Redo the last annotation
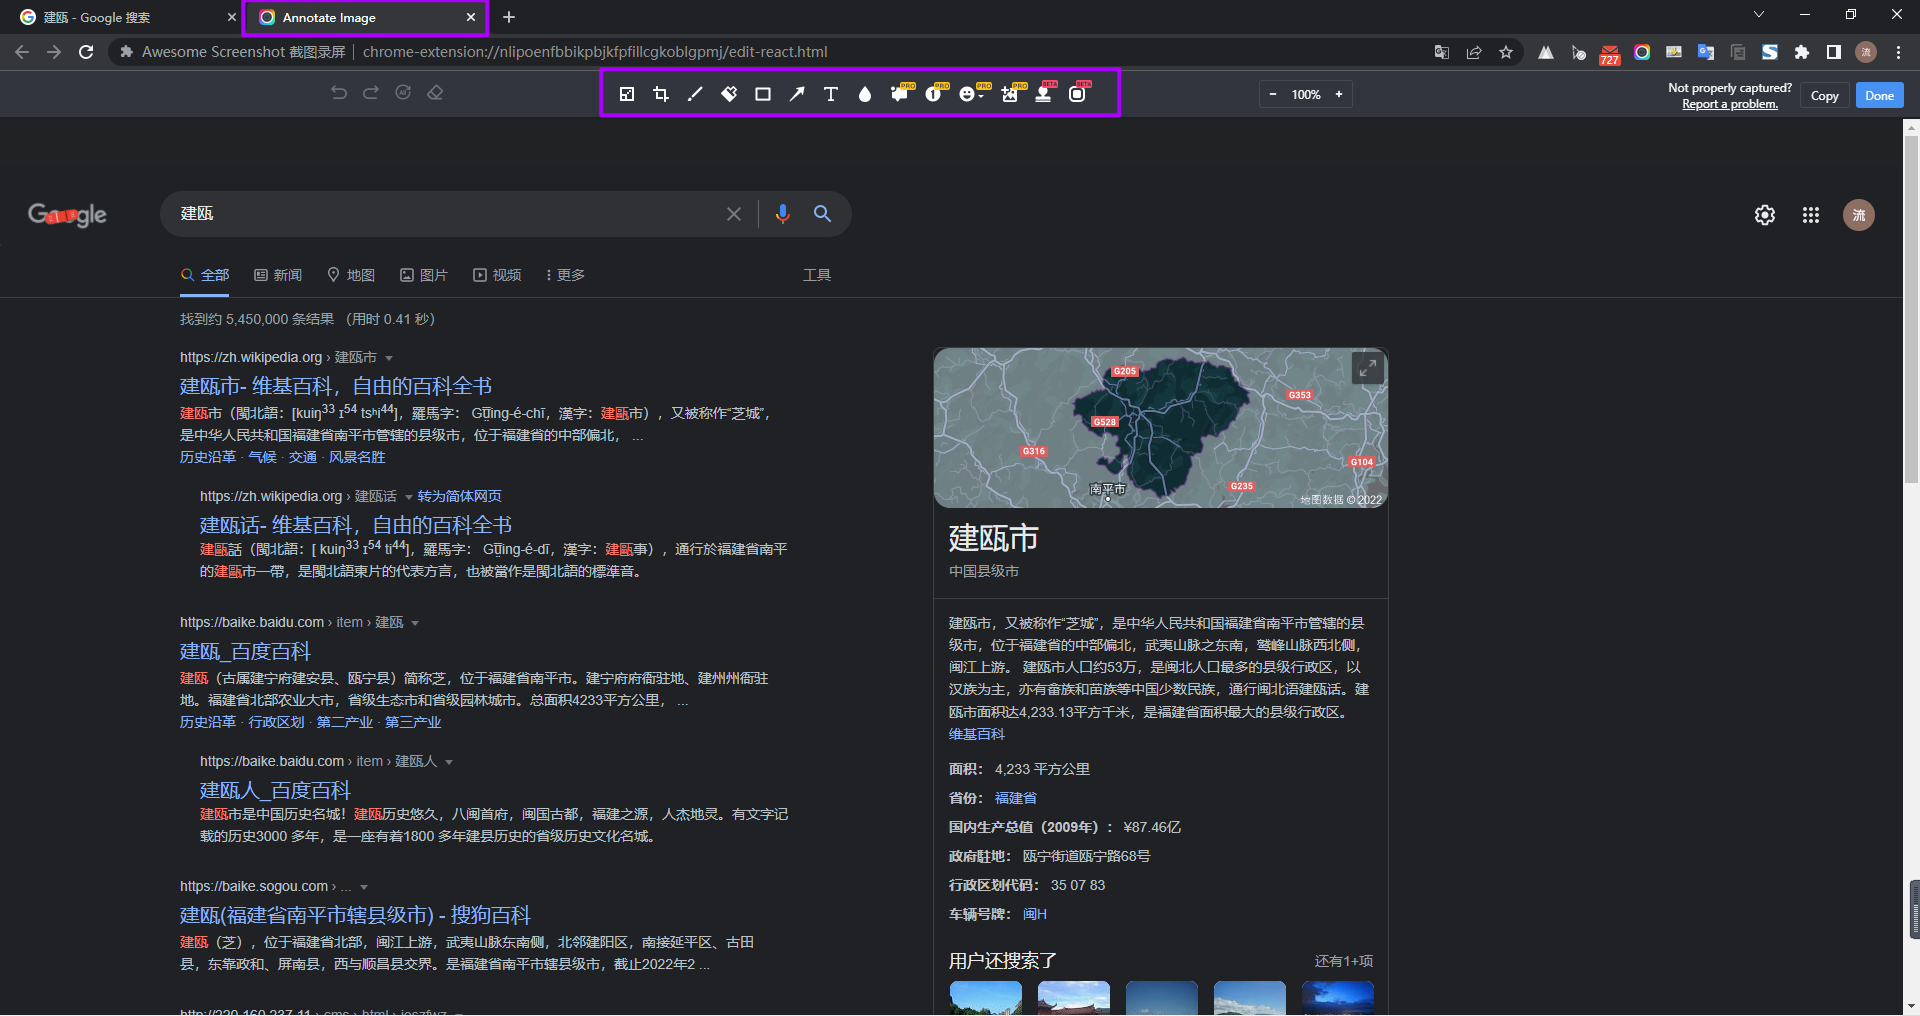The image size is (1920, 1016). (371, 92)
